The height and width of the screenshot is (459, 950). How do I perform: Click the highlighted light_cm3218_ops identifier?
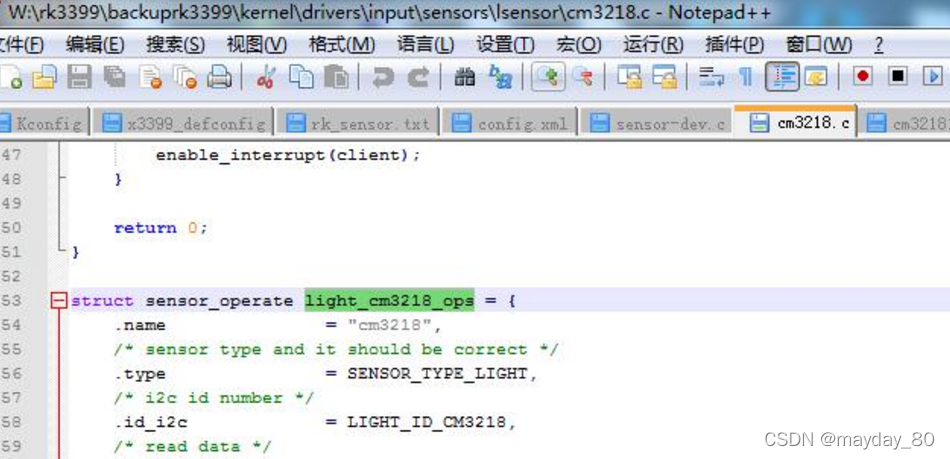tap(390, 301)
